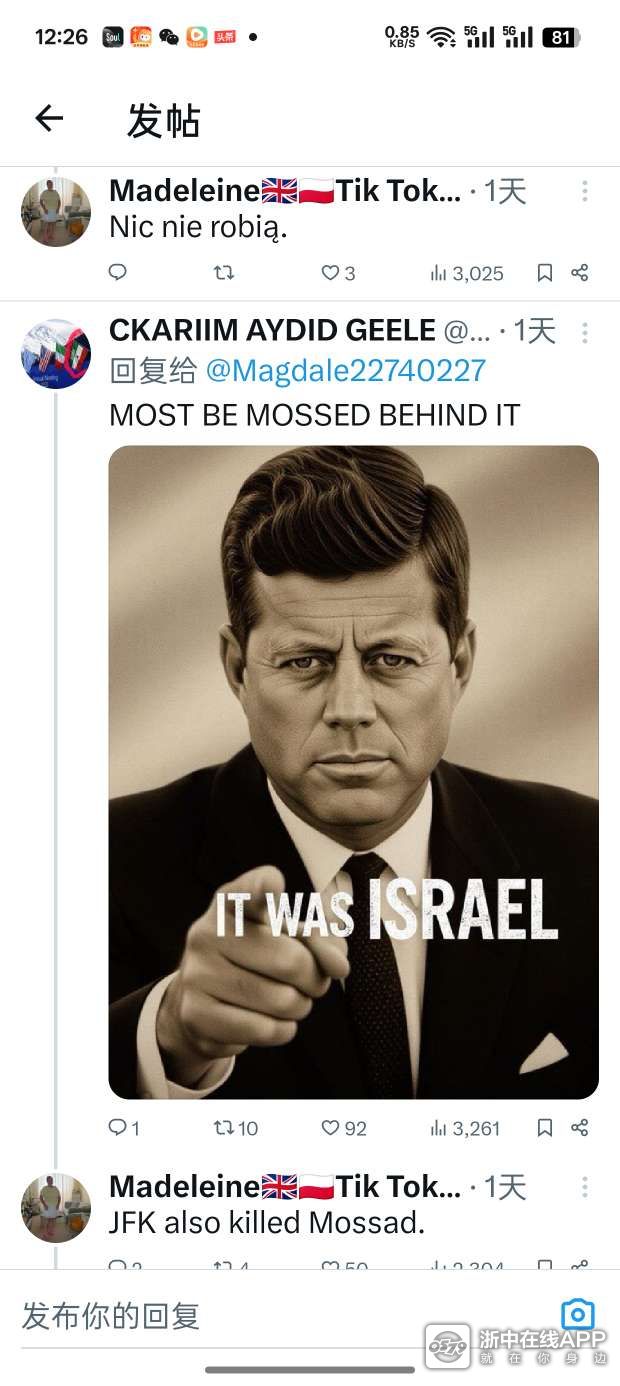The width and height of the screenshot is (620, 1386).
Task: Reply to the "MOST BE MOSSED" post
Action: click(118, 1127)
